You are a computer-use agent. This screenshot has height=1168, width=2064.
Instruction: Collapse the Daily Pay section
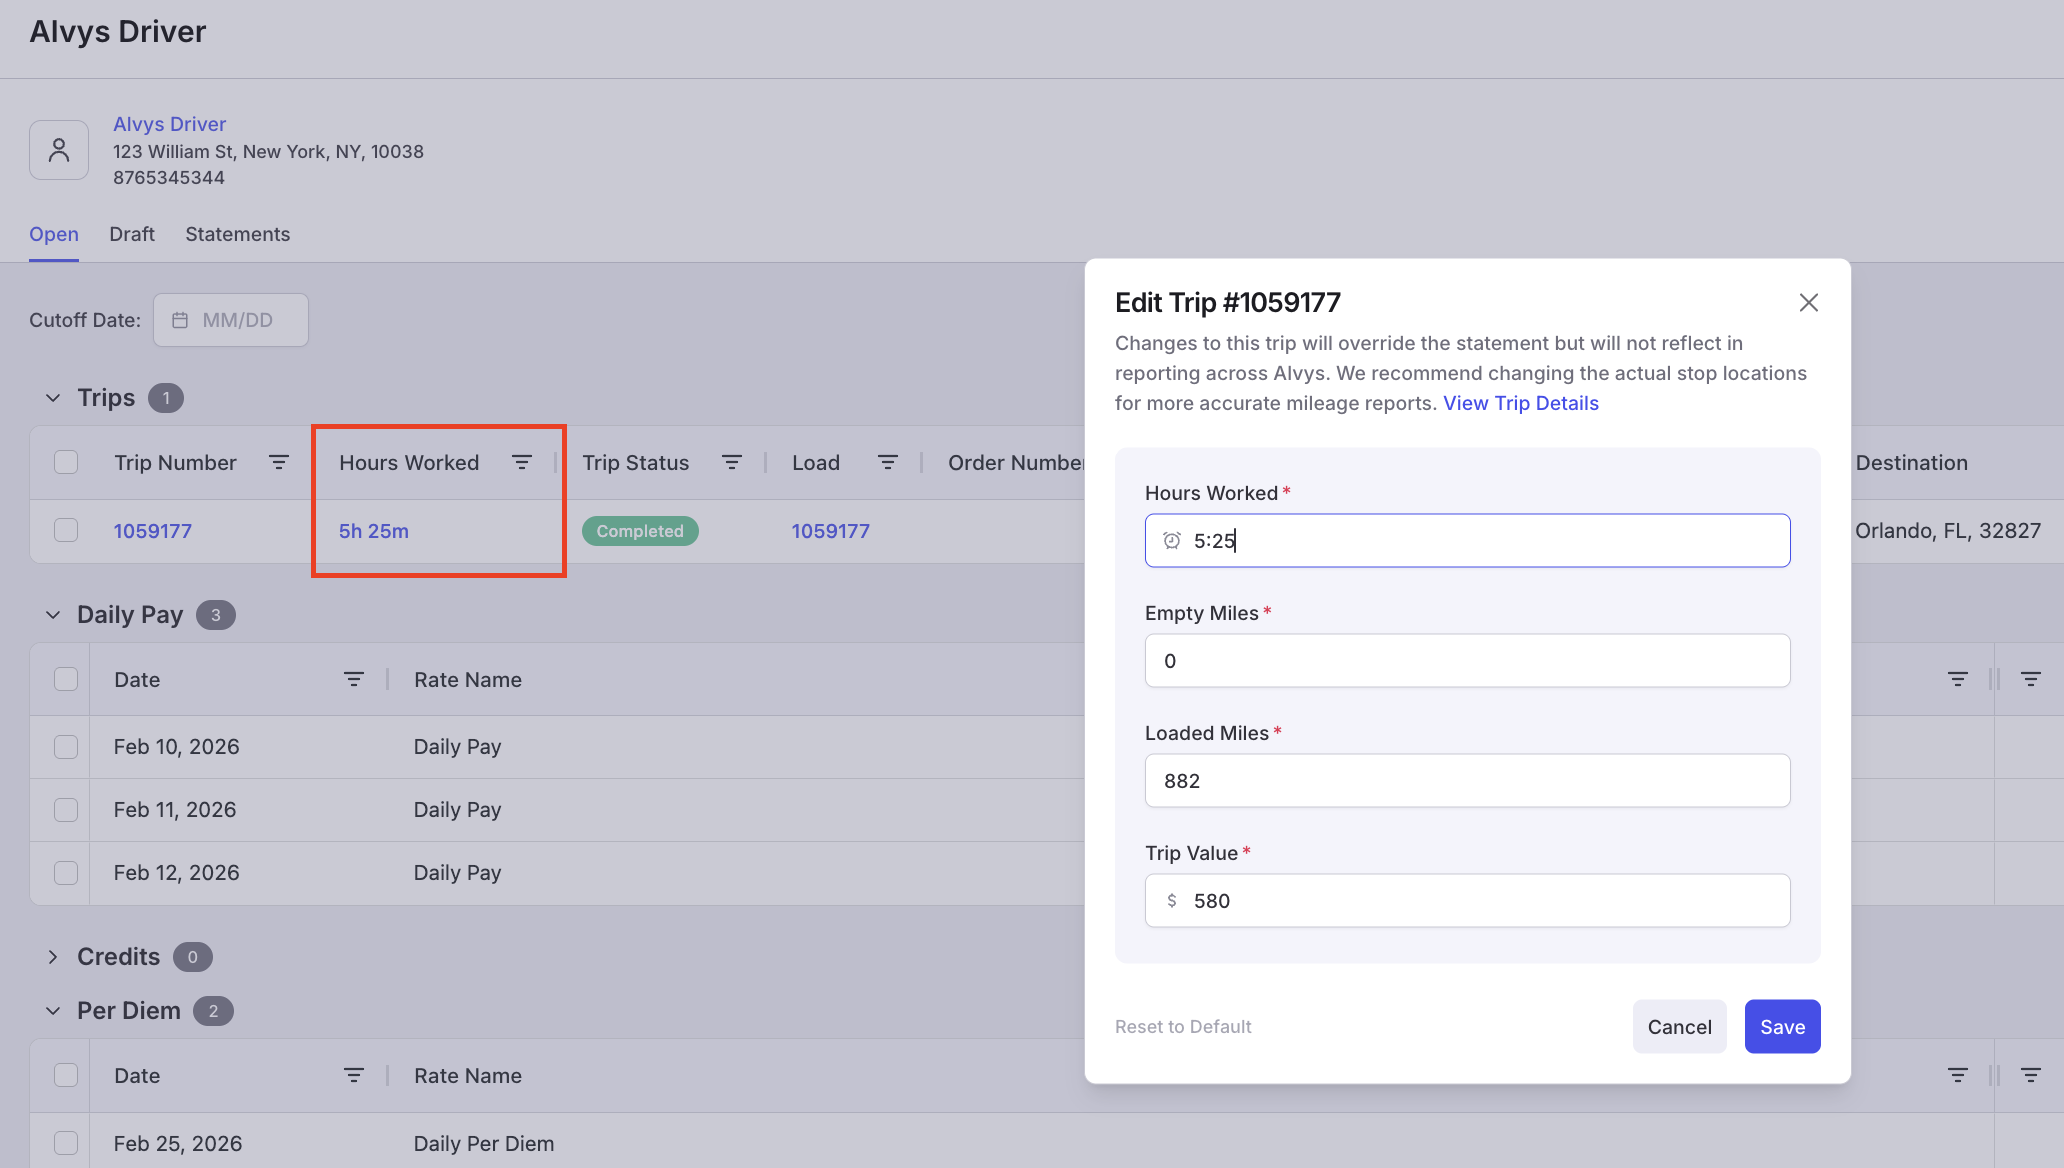pos(53,615)
